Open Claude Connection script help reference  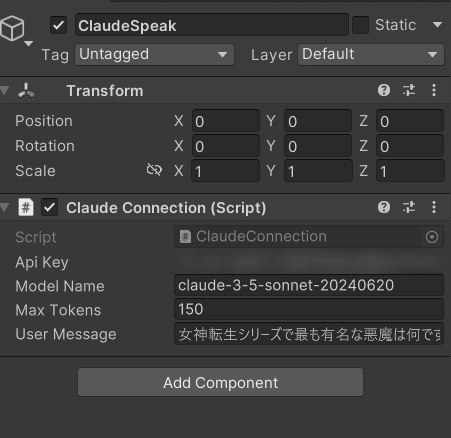(384, 207)
